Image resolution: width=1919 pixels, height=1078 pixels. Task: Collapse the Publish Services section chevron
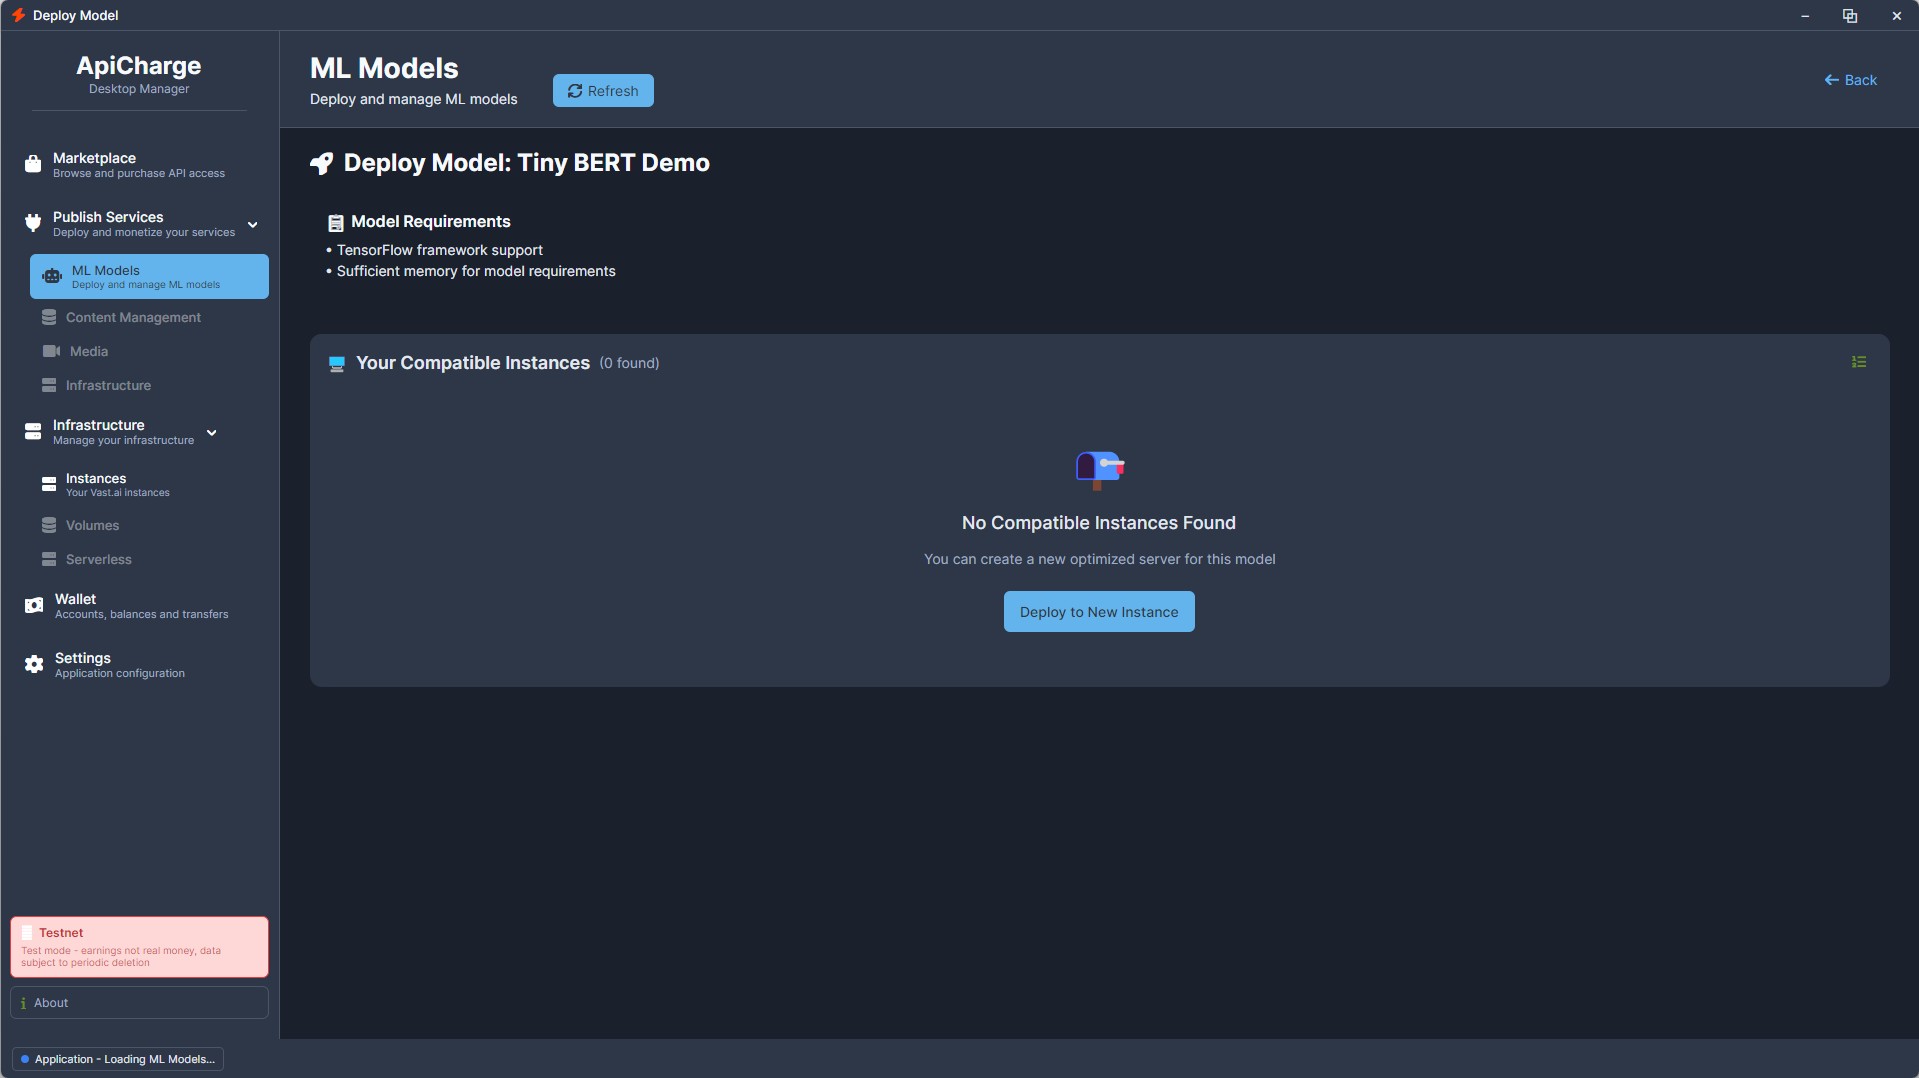(253, 225)
